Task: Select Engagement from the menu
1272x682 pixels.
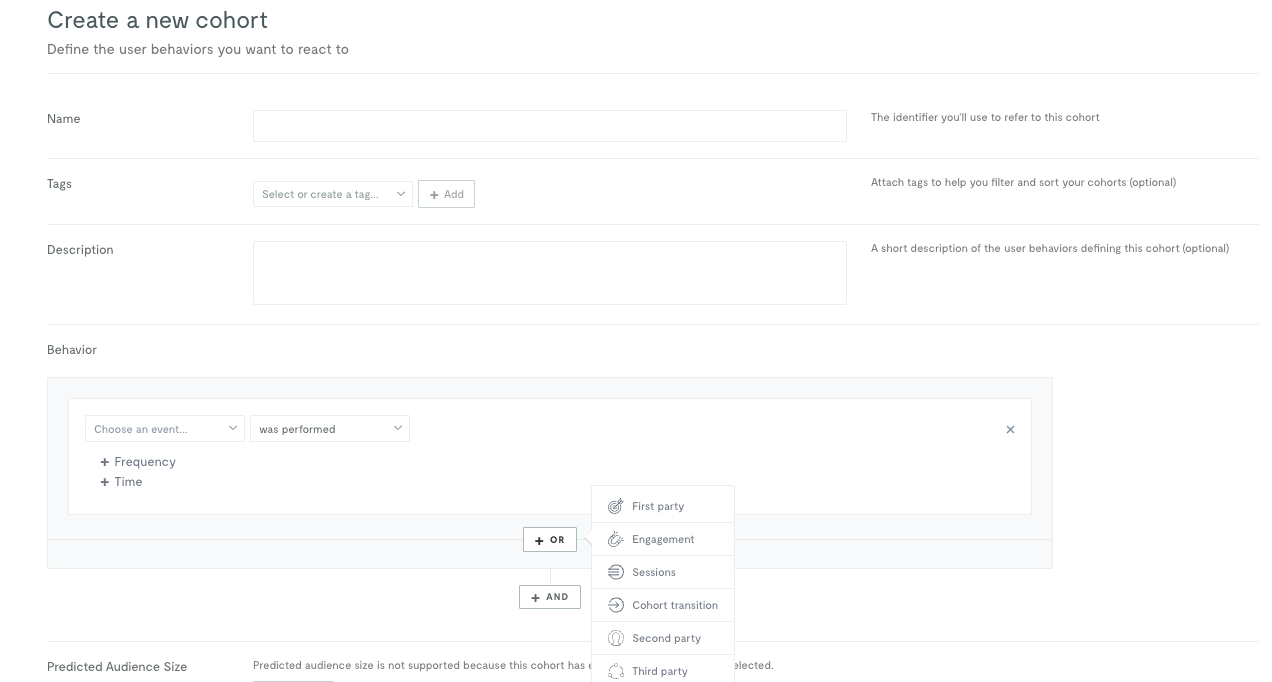Action: 663,539
